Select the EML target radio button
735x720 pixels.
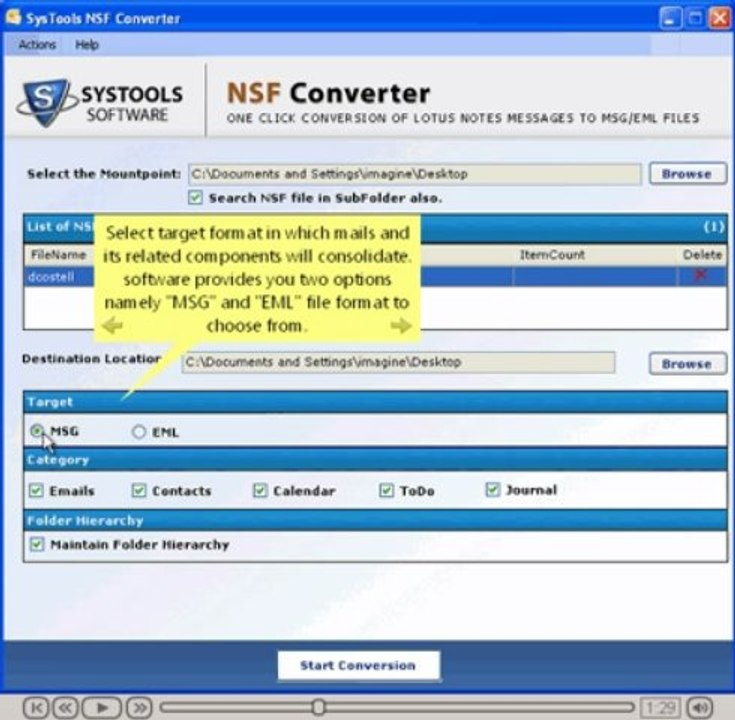click(x=139, y=432)
